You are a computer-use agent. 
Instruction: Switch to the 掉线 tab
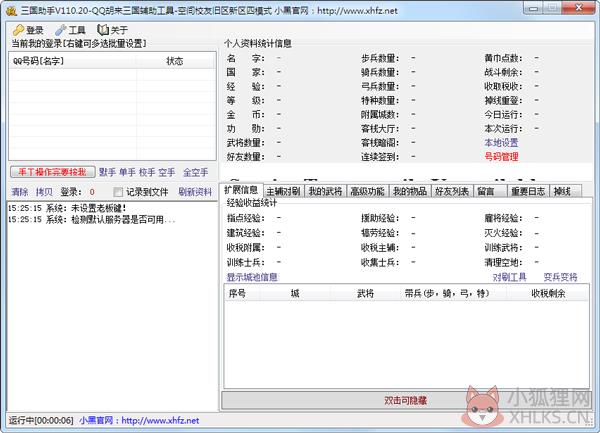coord(566,191)
